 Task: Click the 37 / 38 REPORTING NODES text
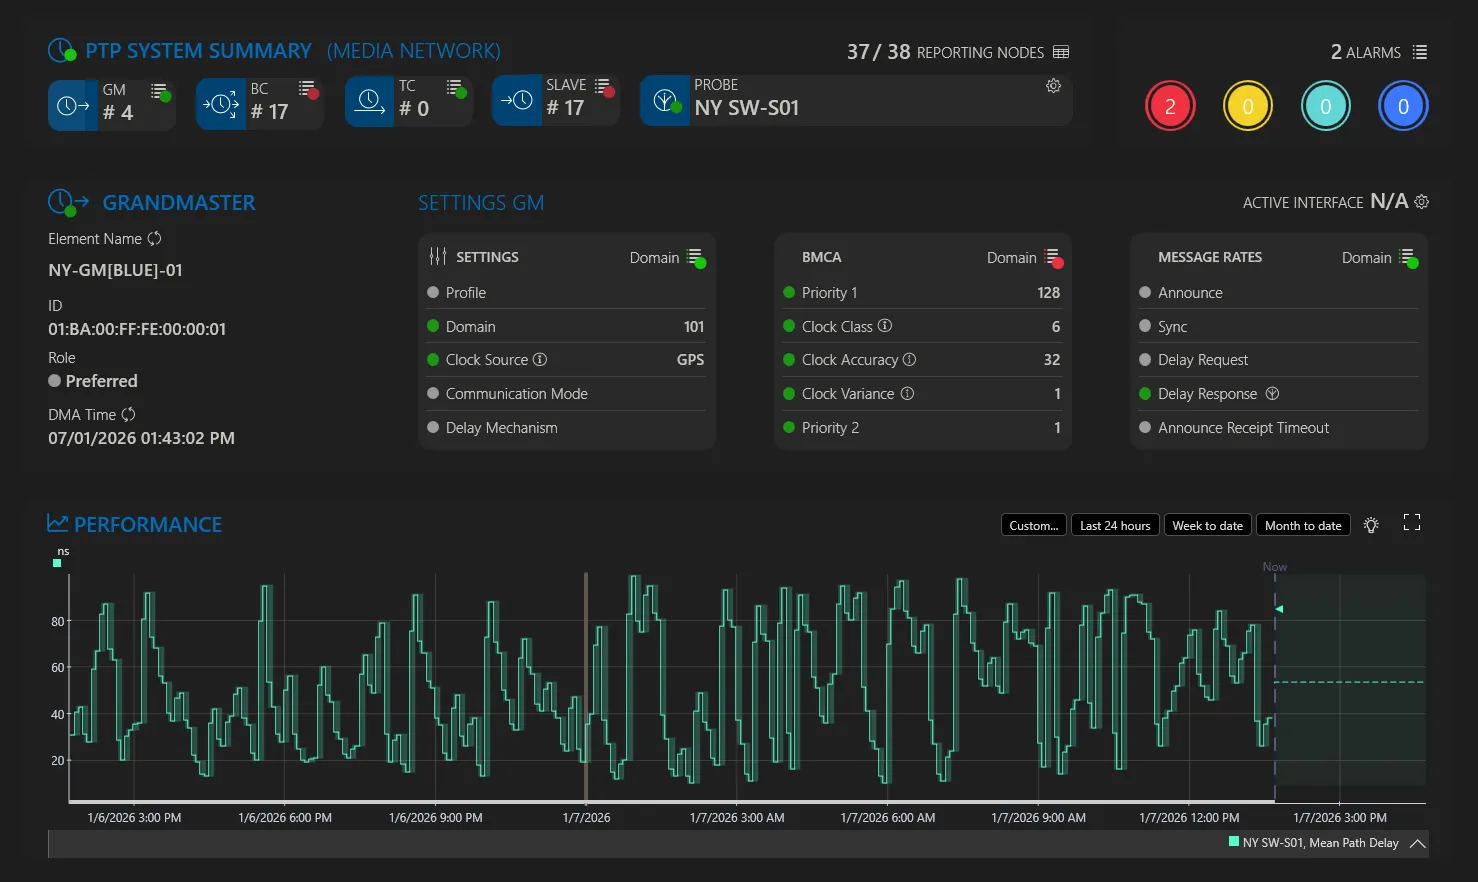[945, 52]
